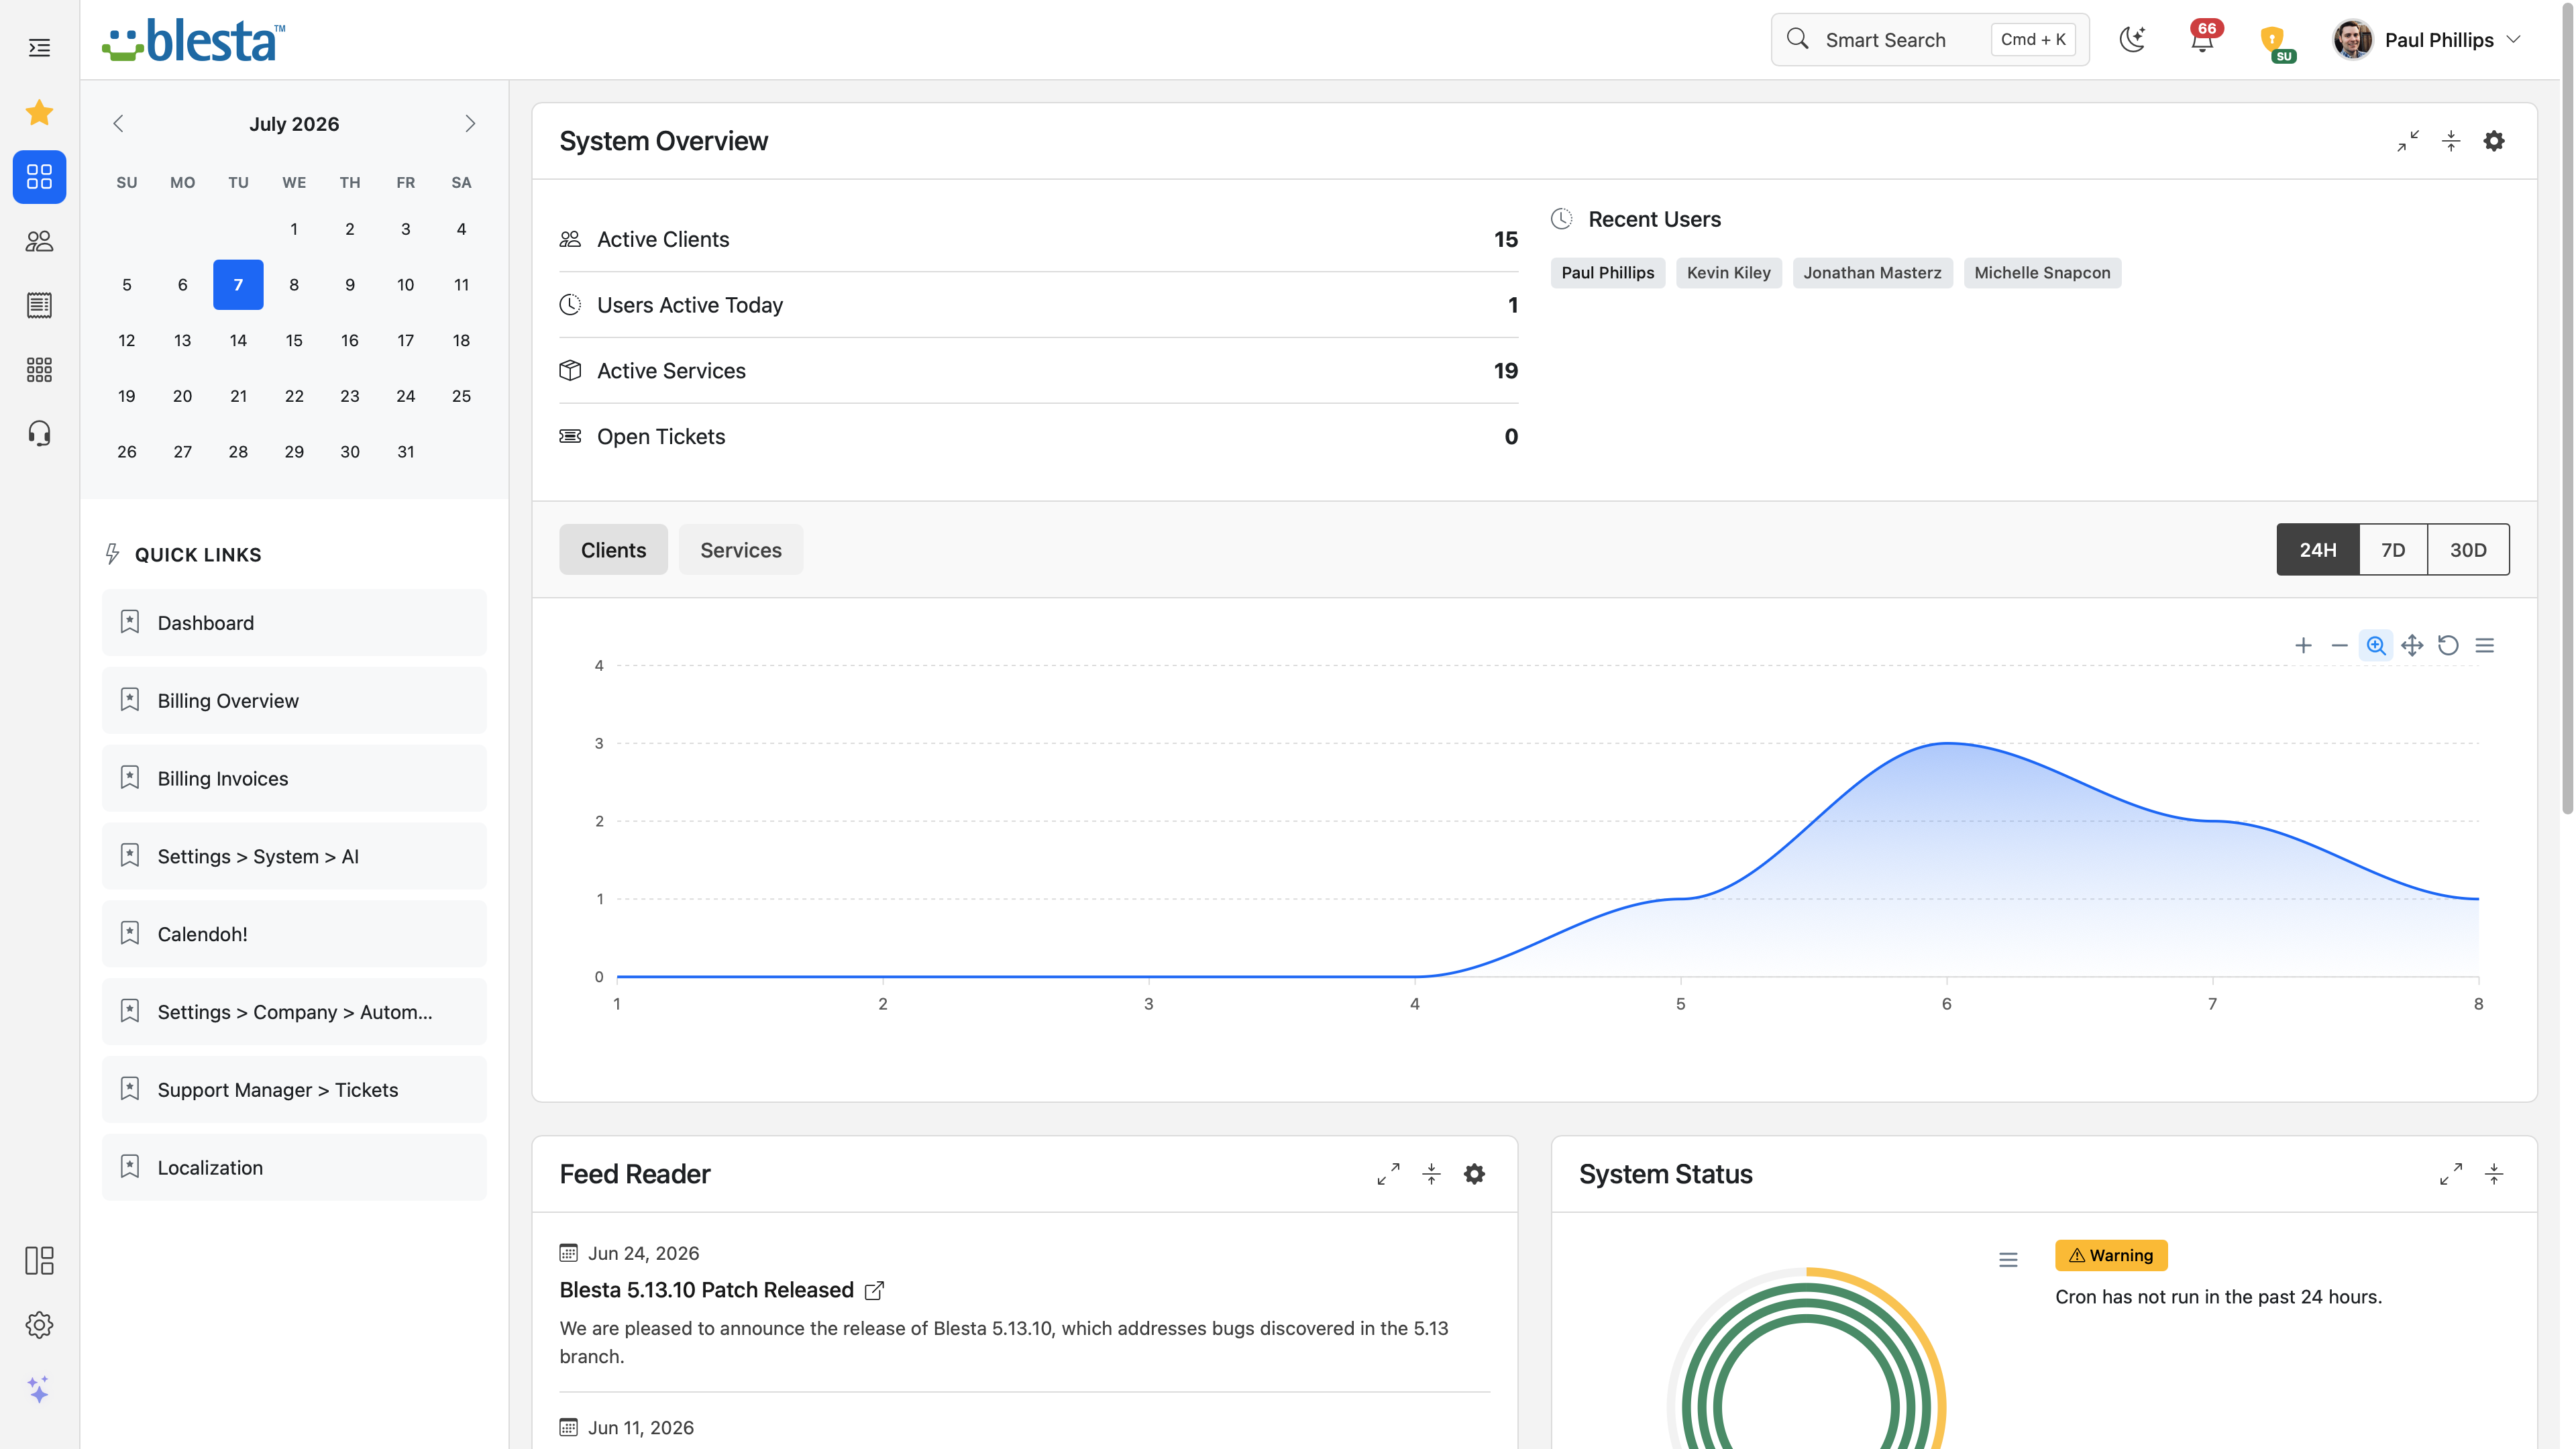Select the 7D time range
This screenshot has width=2576, height=1449.
(x=2393, y=550)
